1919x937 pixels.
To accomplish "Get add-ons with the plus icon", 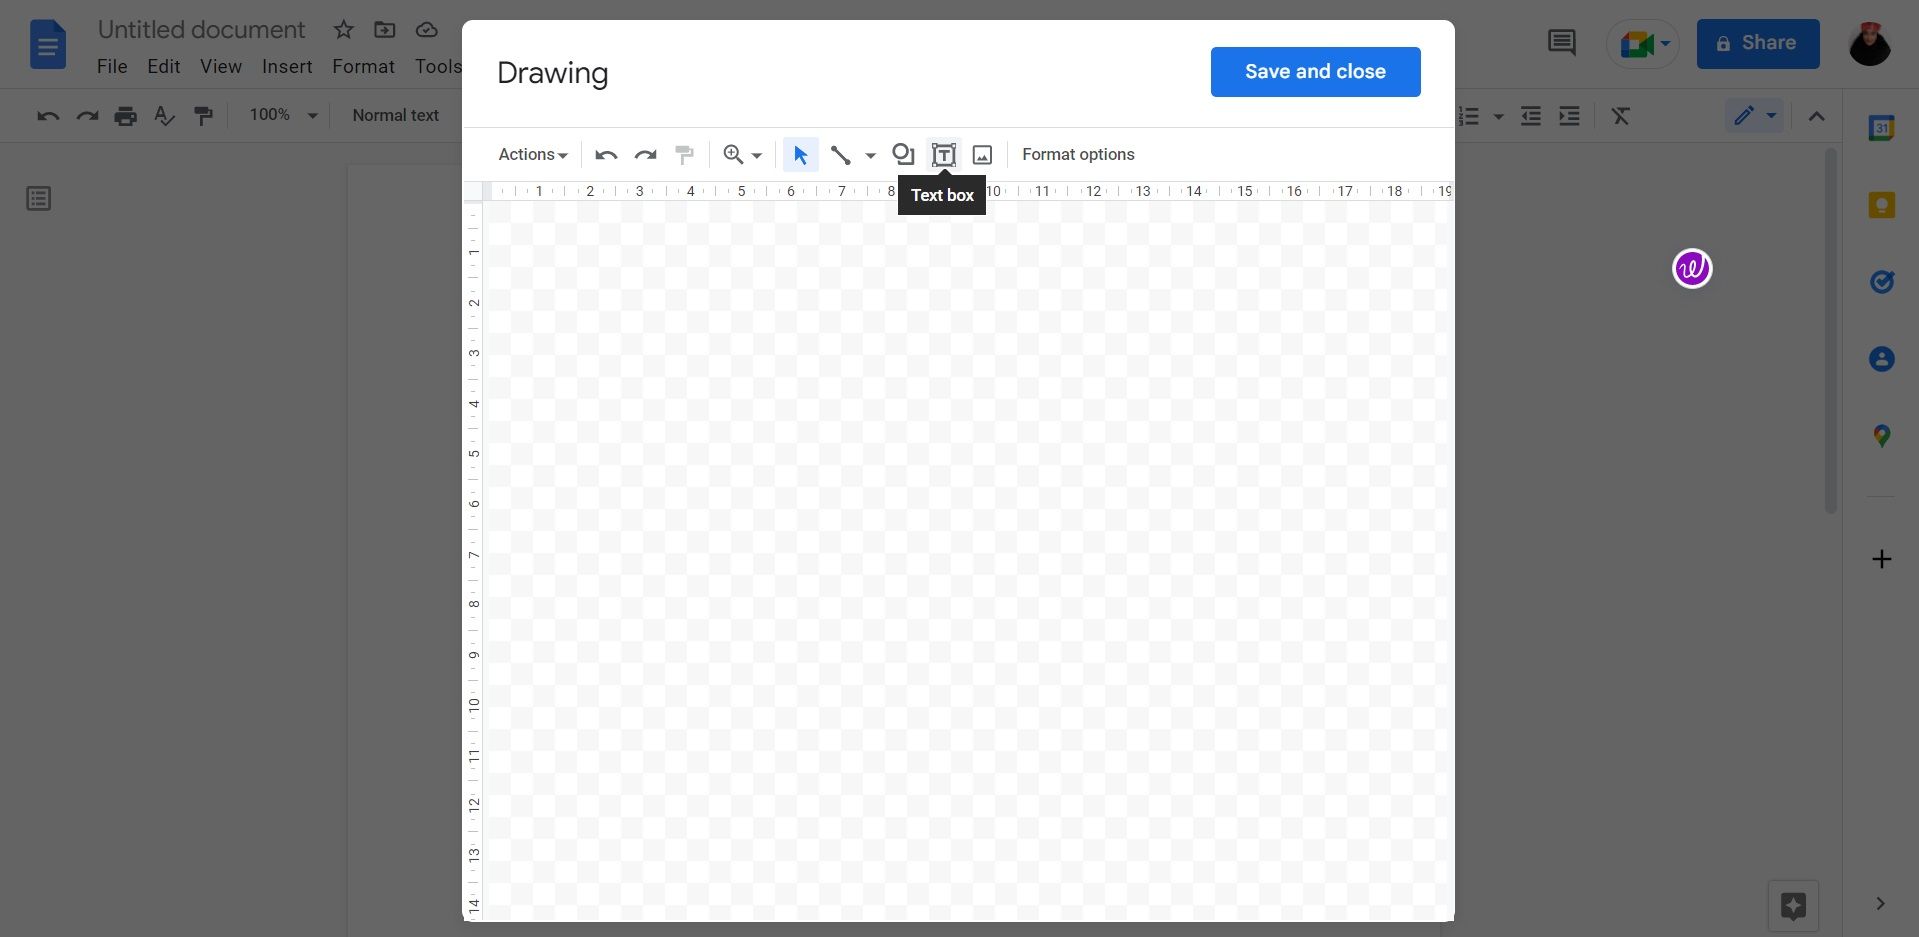I will [1882, 559].
